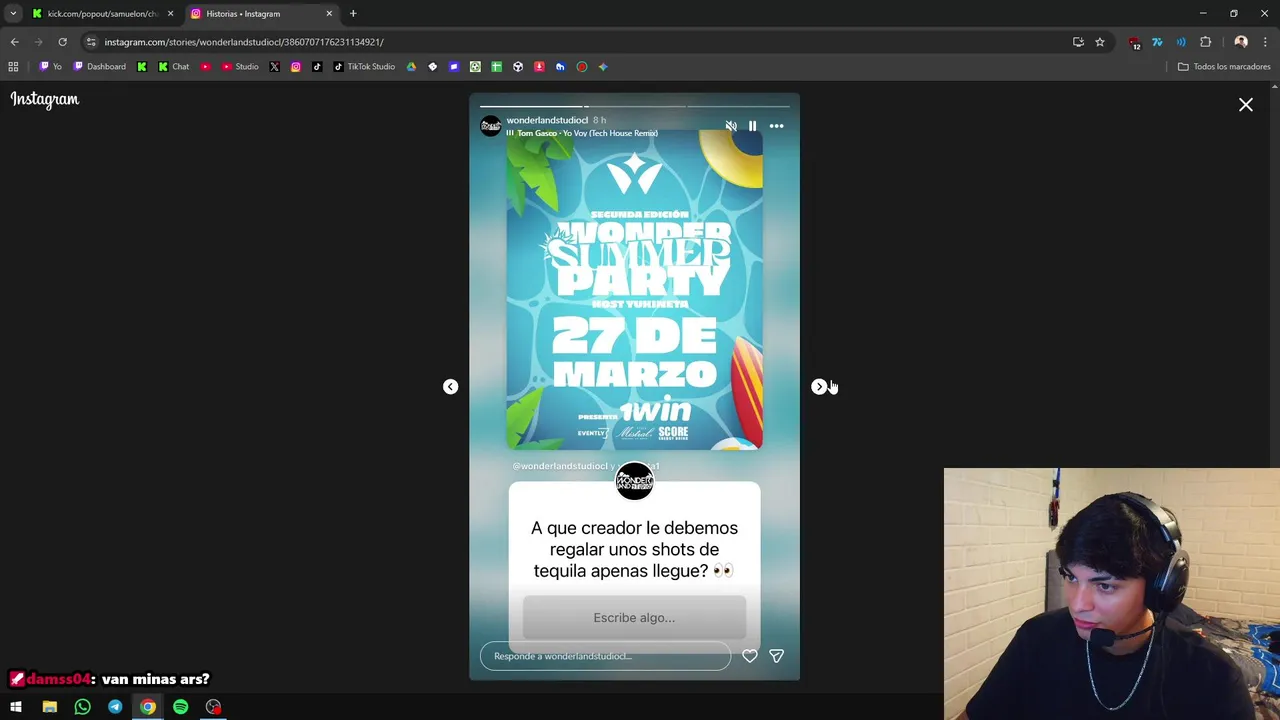This screenshot has height=720, width=1280.
Task: Open the @wonderlandstudiocl mention under the post
Action: [x=560, y=466]
